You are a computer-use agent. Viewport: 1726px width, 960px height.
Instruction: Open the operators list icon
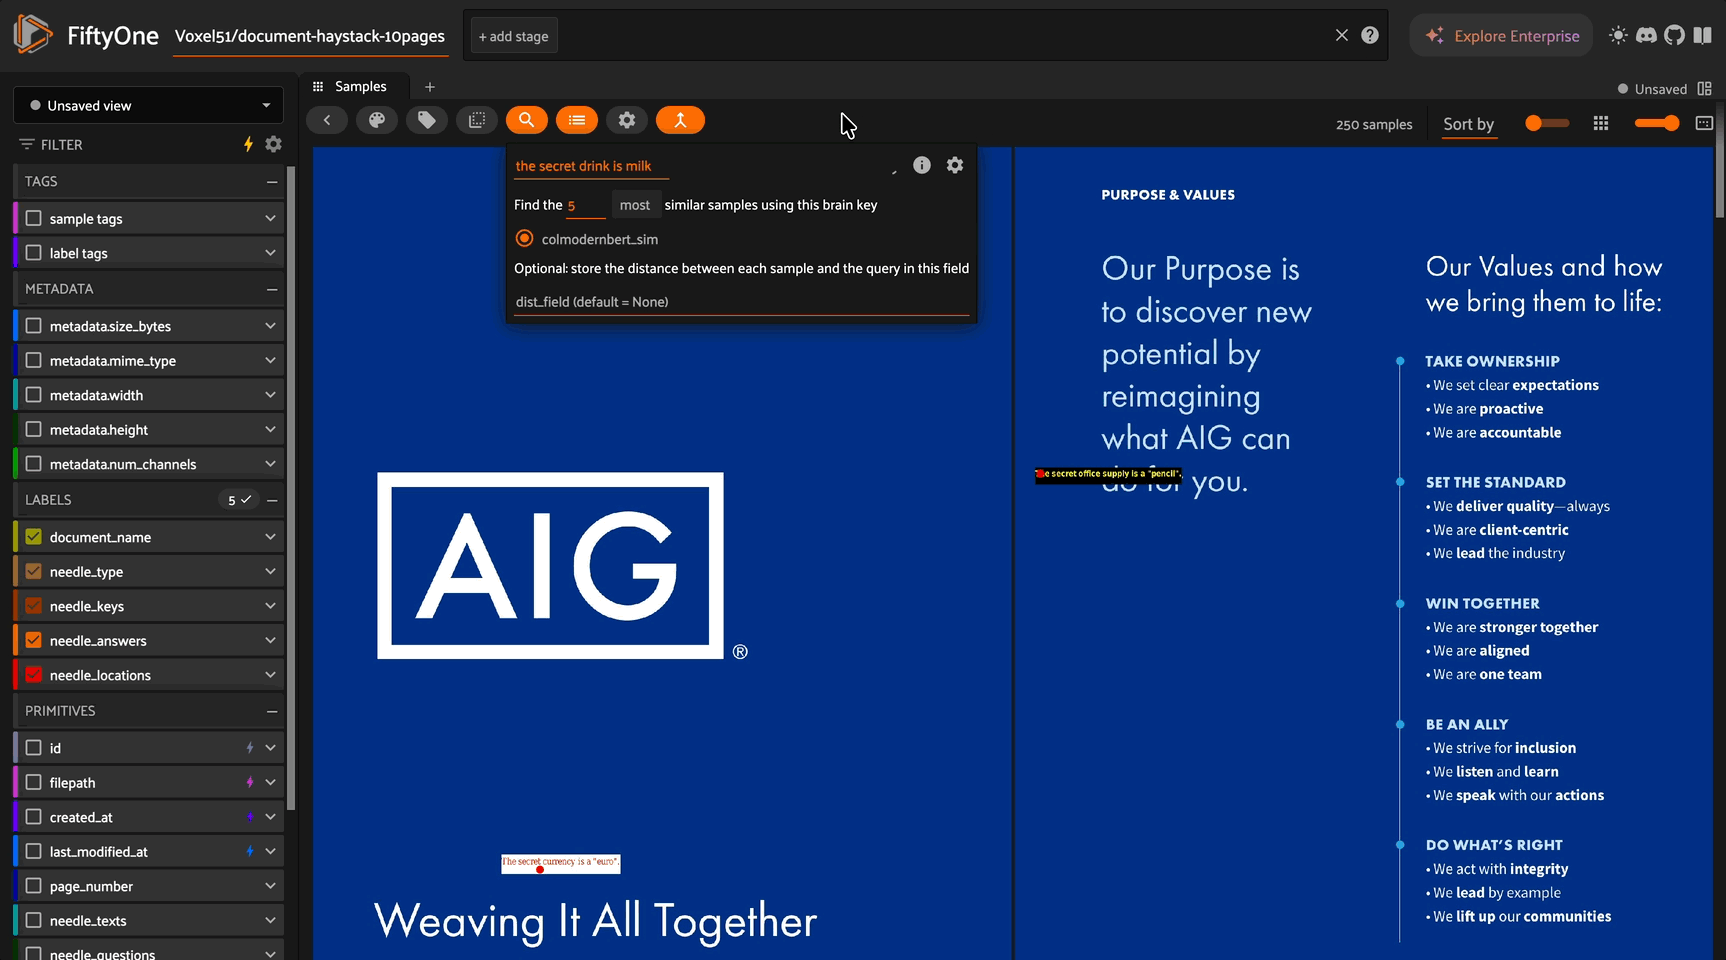(x=577, y=120)
